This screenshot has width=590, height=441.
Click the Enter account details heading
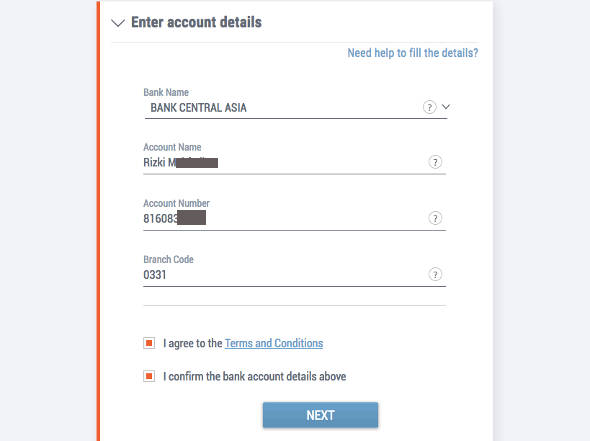click(196, 22)
